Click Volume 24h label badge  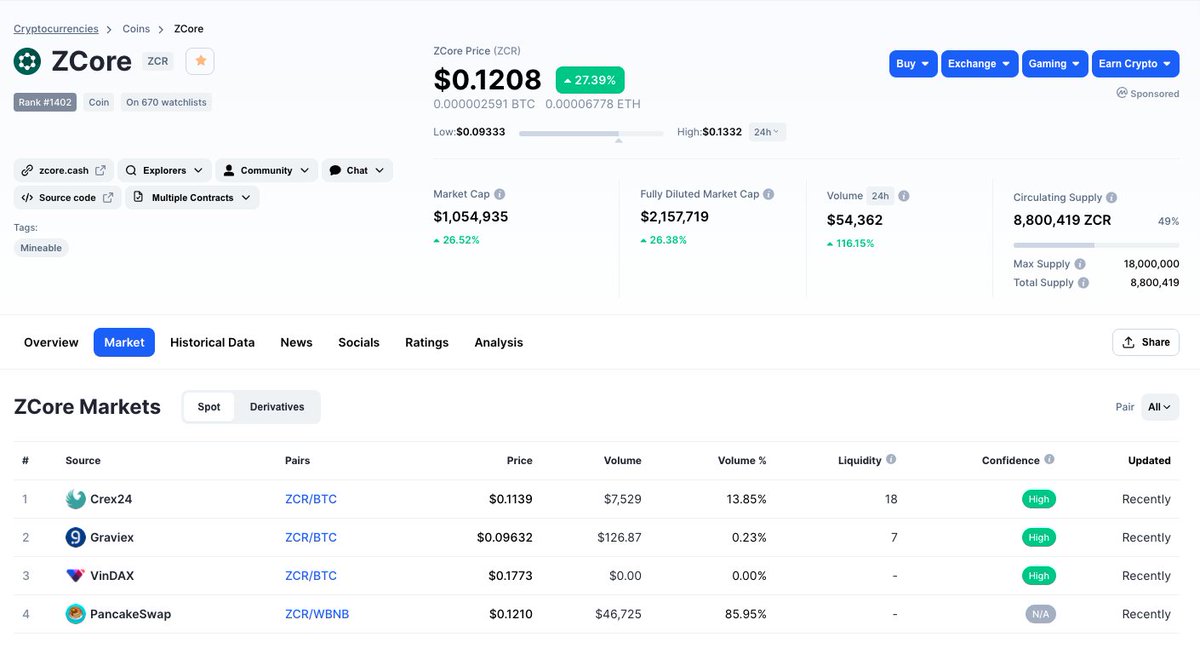pyautogui.click(x=880, y=196)
